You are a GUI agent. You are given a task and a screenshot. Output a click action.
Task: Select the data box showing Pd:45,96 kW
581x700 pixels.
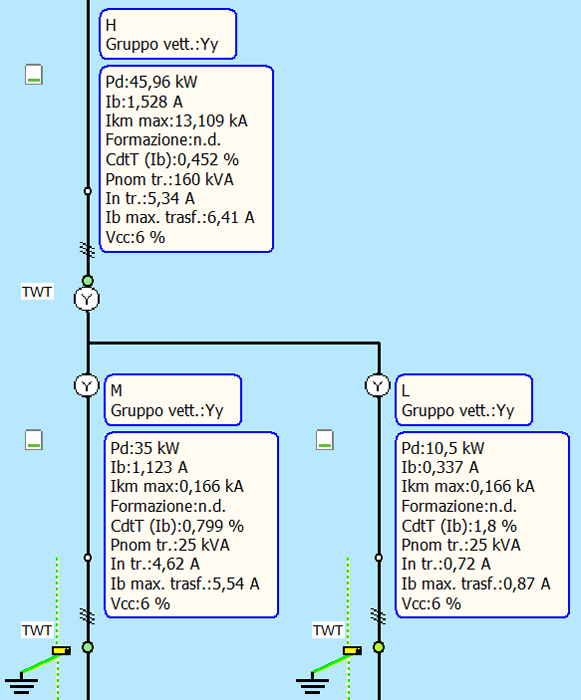[x=186, y=159]
